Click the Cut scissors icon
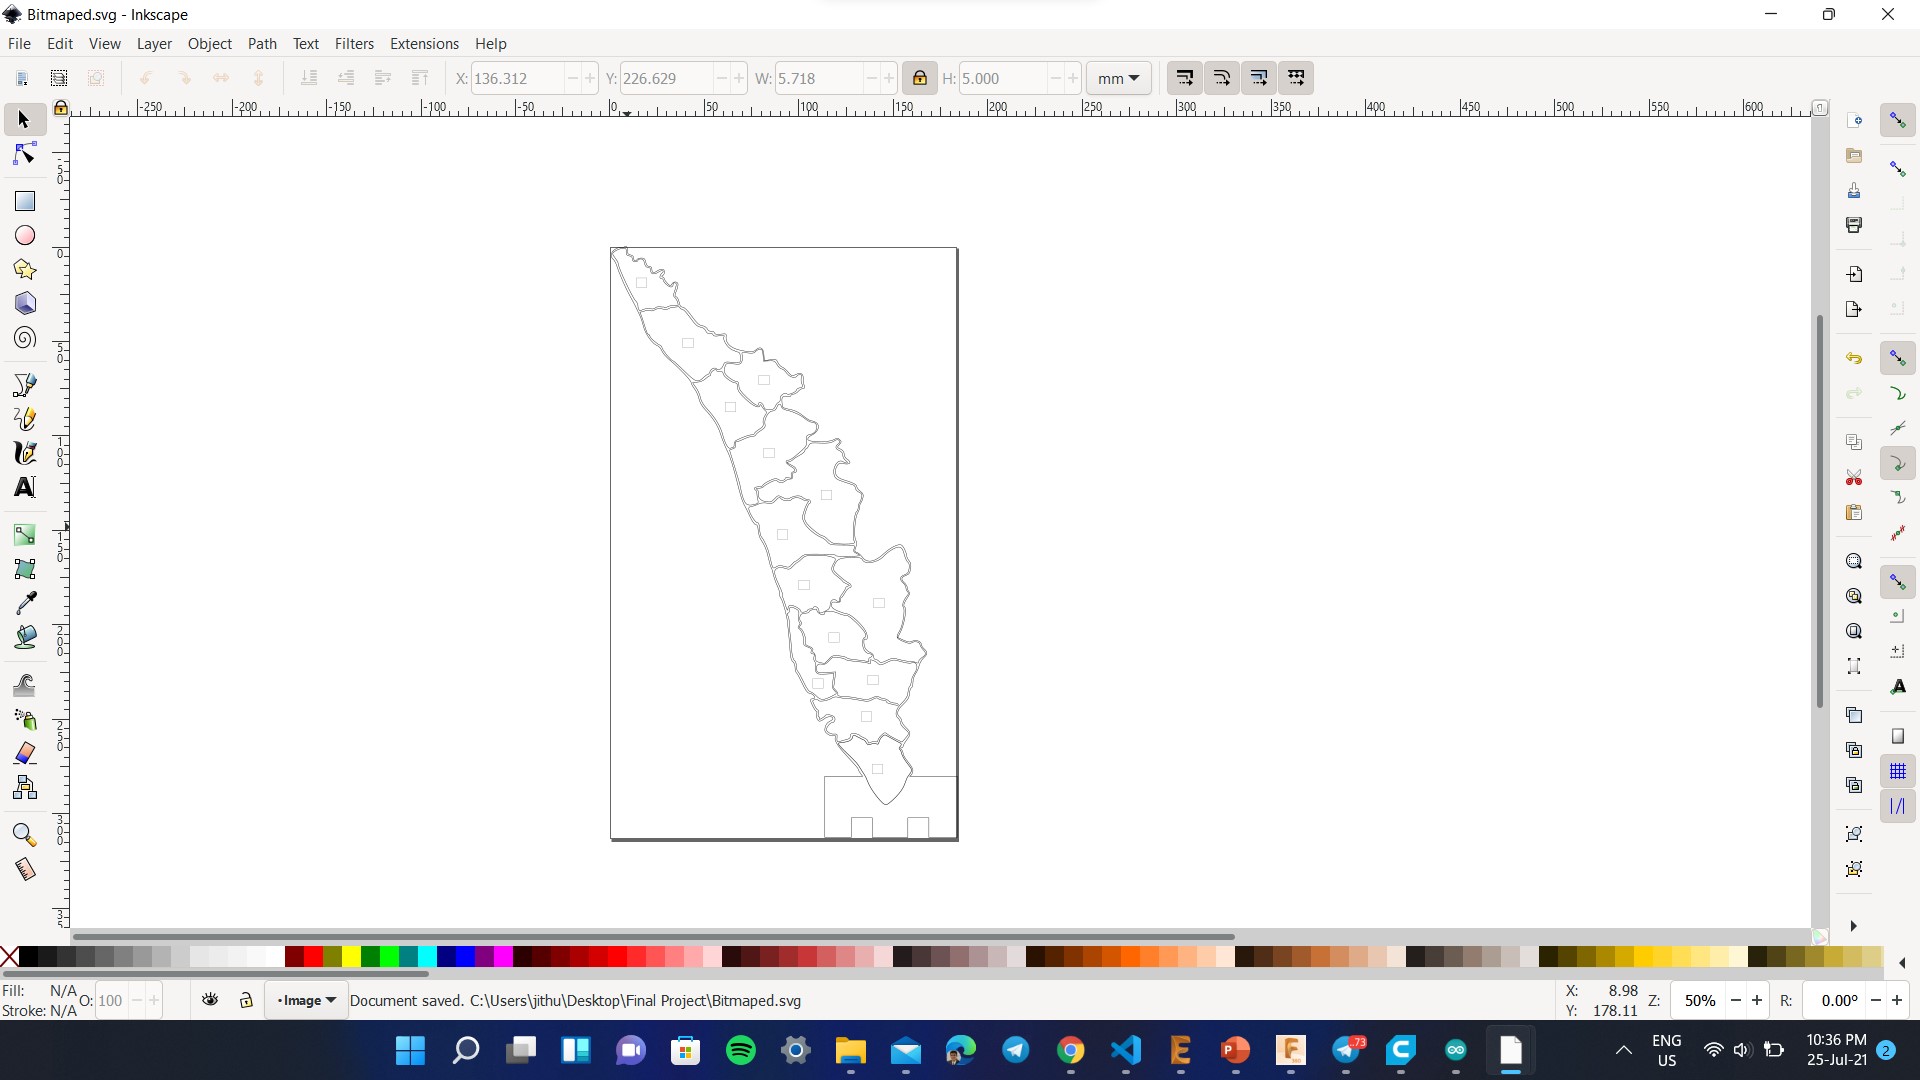 coord(1854,477)
